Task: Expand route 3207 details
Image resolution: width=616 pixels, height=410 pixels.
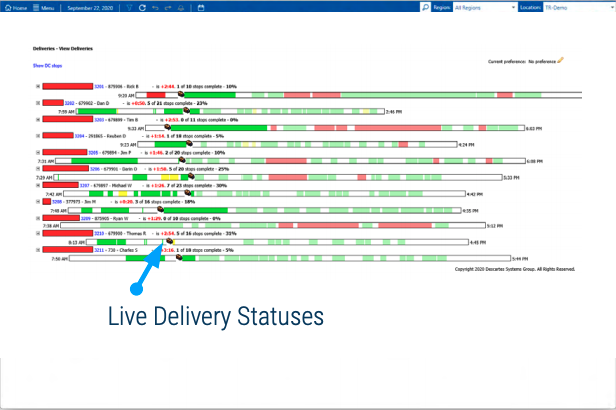Action: click(x=38, y=185)
